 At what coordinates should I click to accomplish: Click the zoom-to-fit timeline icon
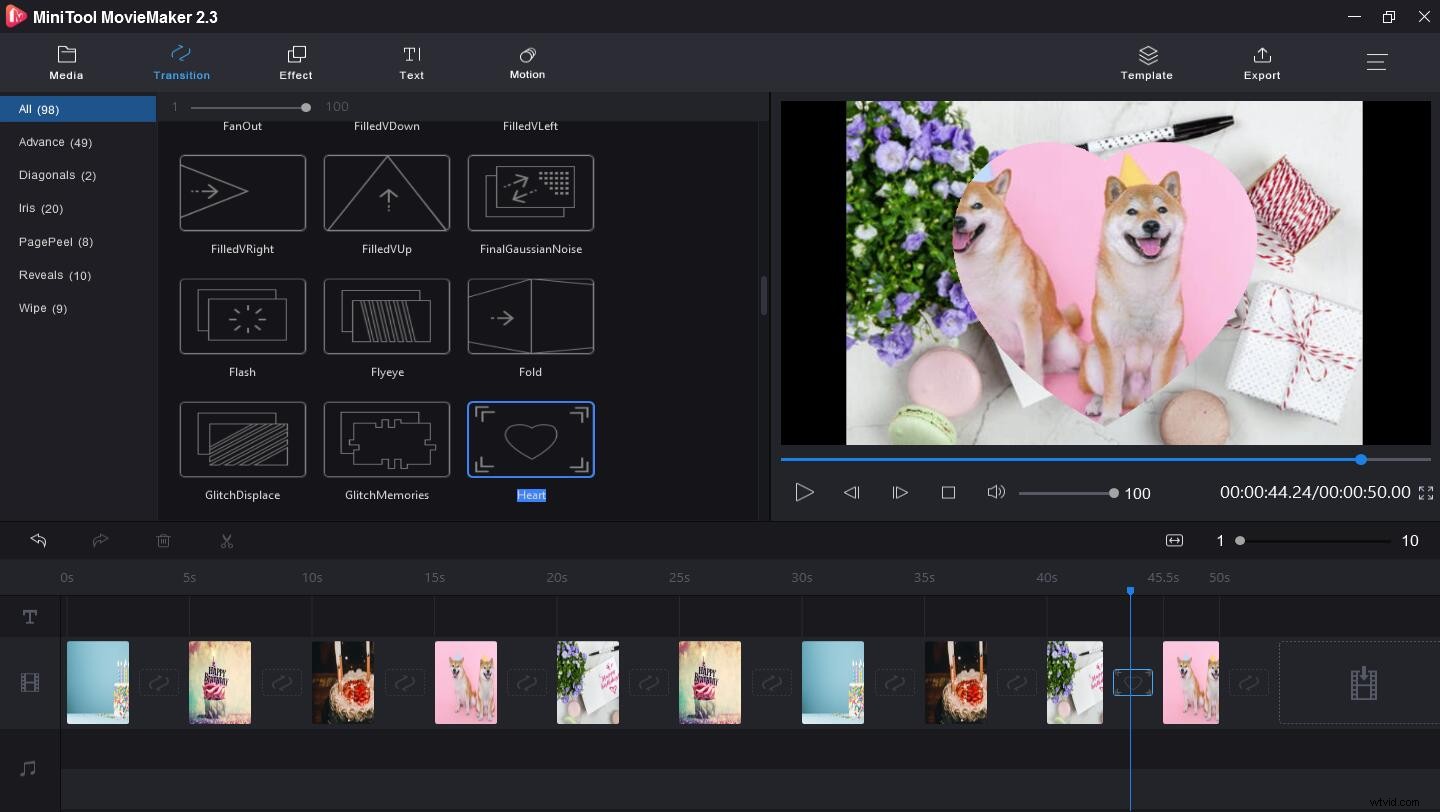[1174, 540]
